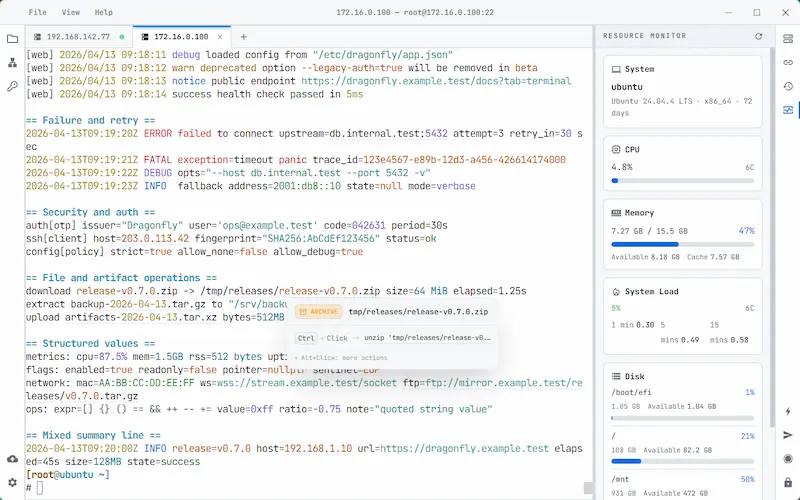Open the file browser folder icon
Viewport: 800px width, 500px height.
13,39
